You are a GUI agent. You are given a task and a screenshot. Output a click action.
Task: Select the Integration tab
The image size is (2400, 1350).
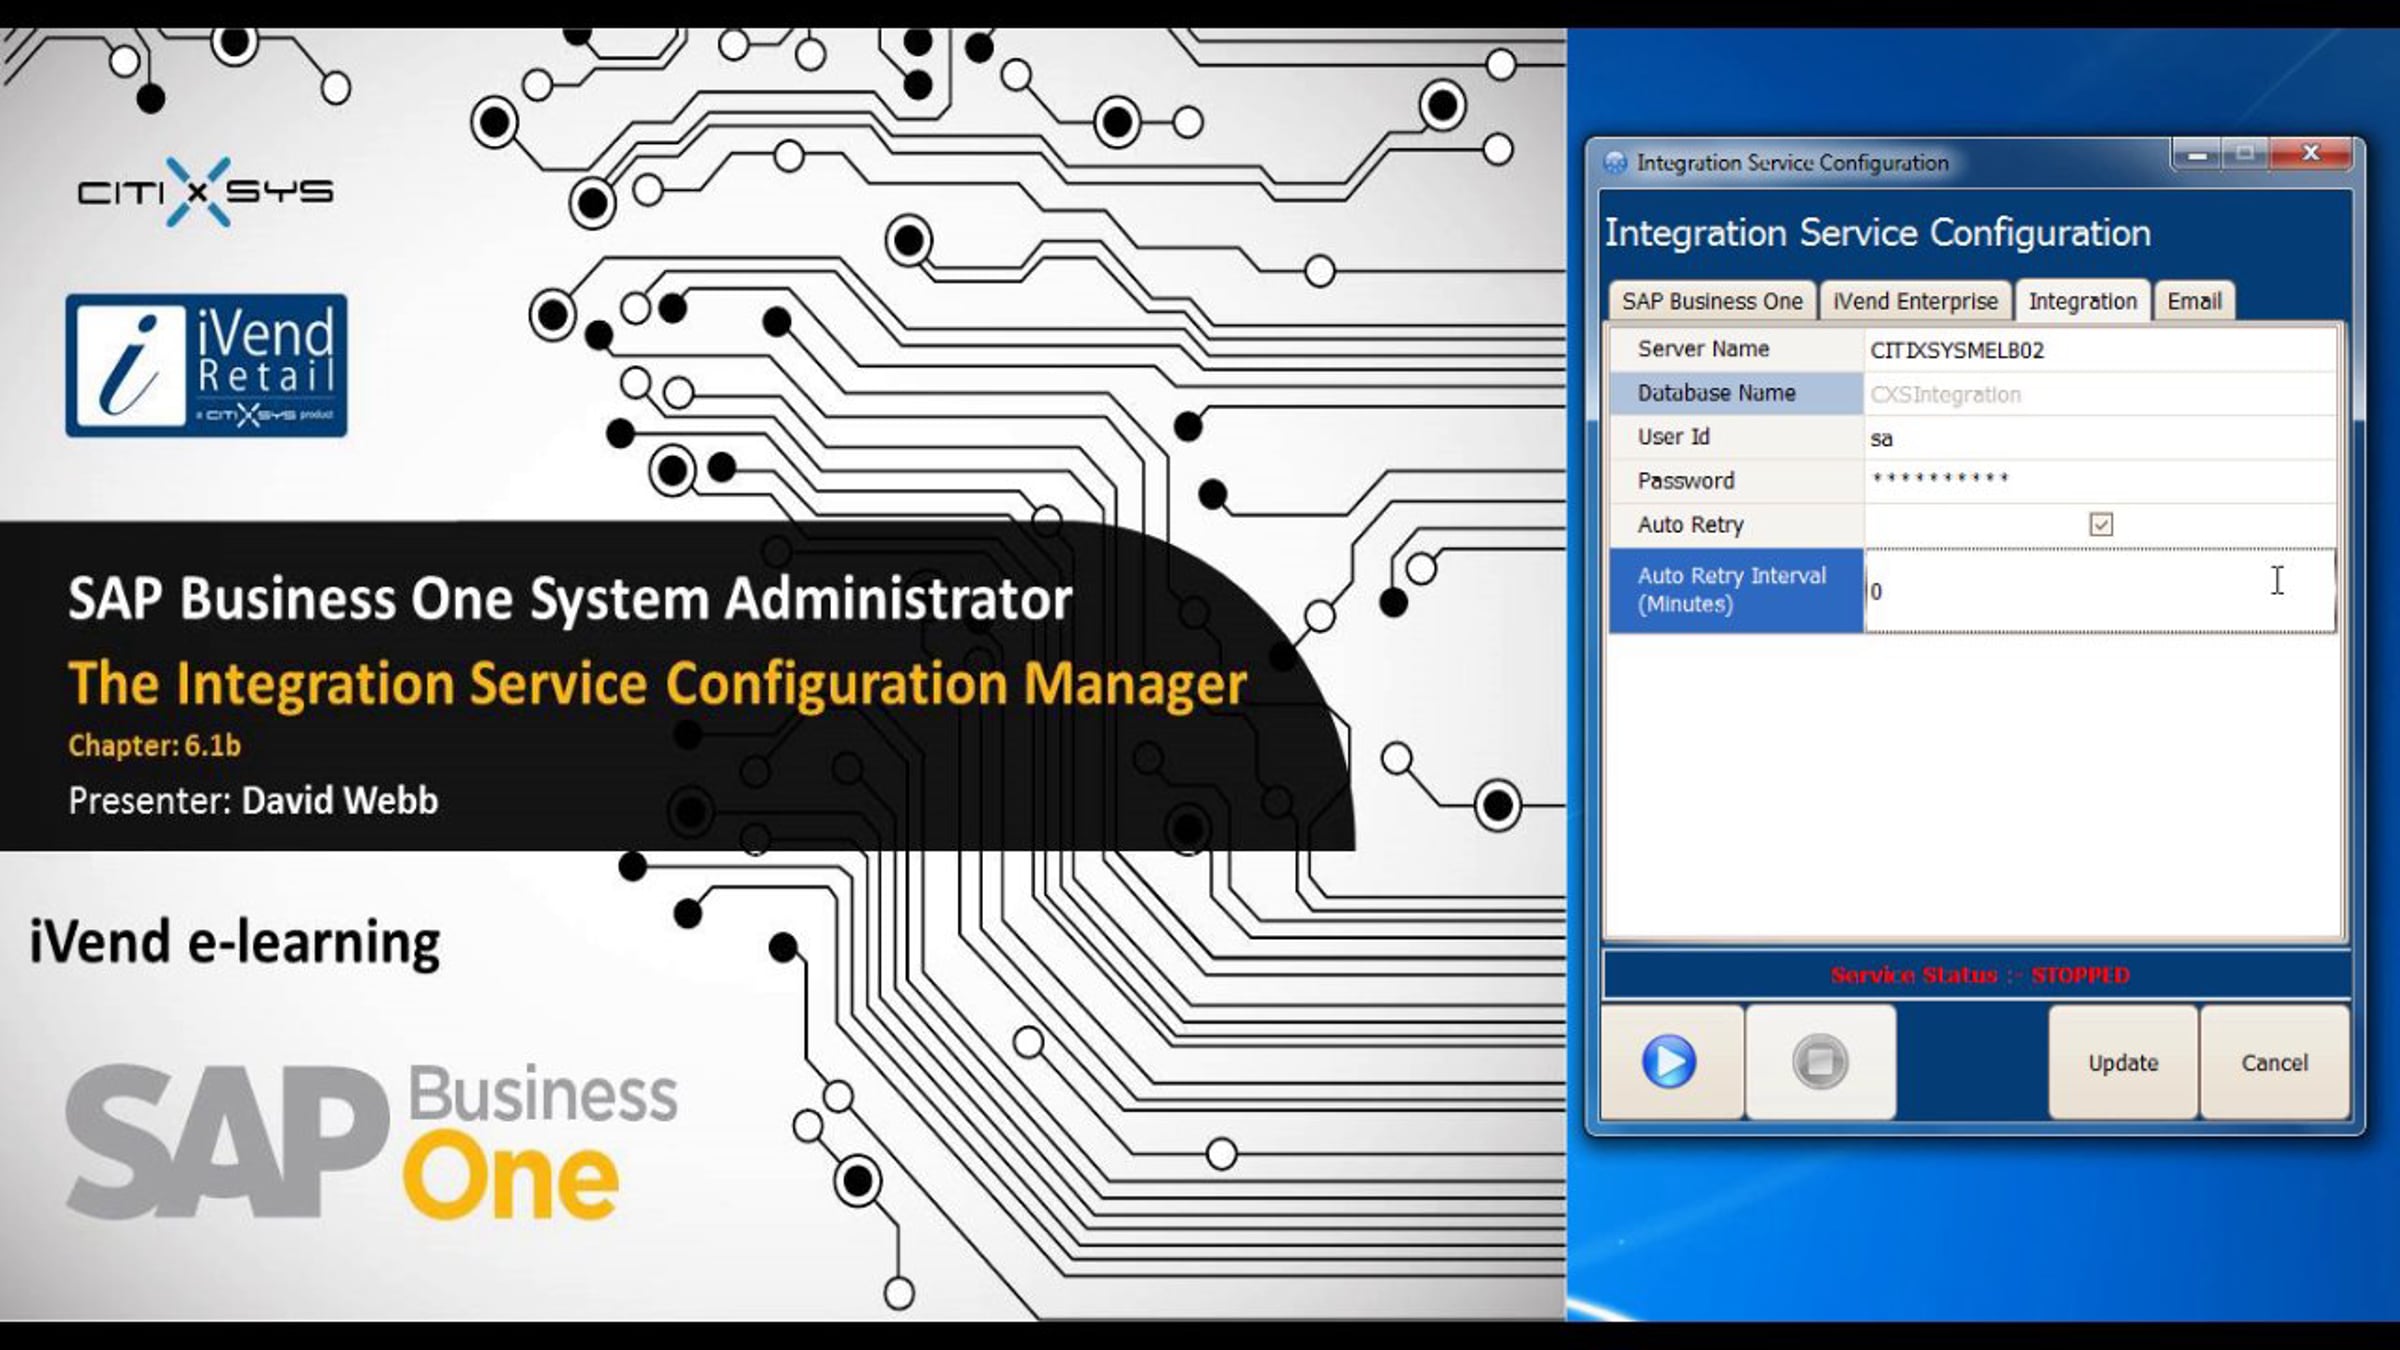2082,301
